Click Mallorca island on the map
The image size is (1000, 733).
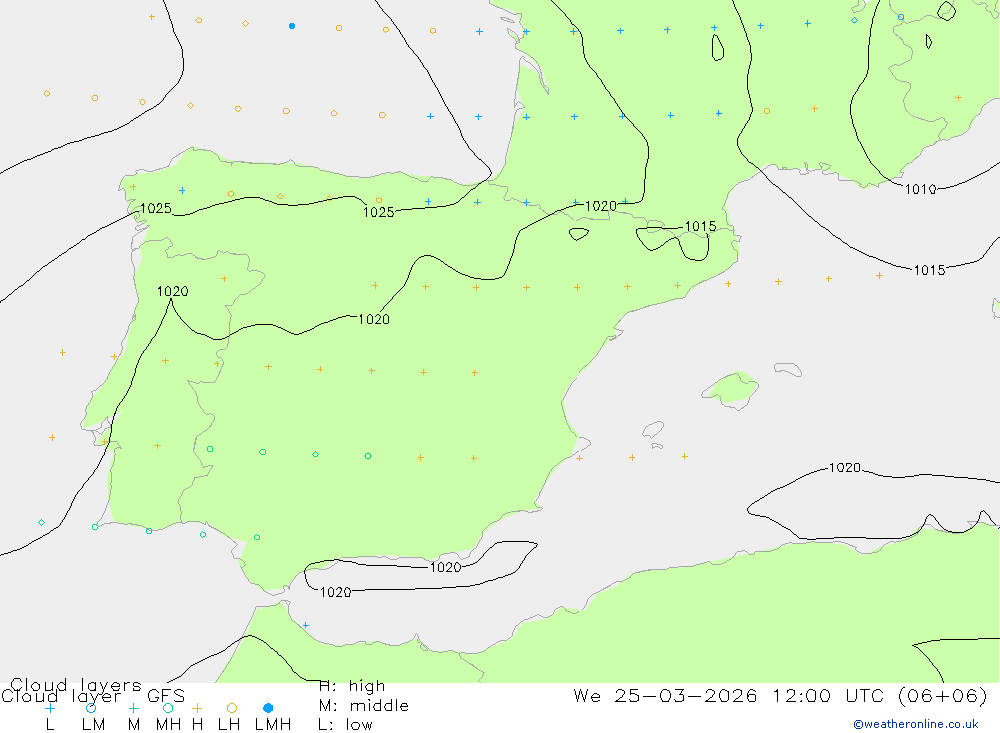click(732, 389)
